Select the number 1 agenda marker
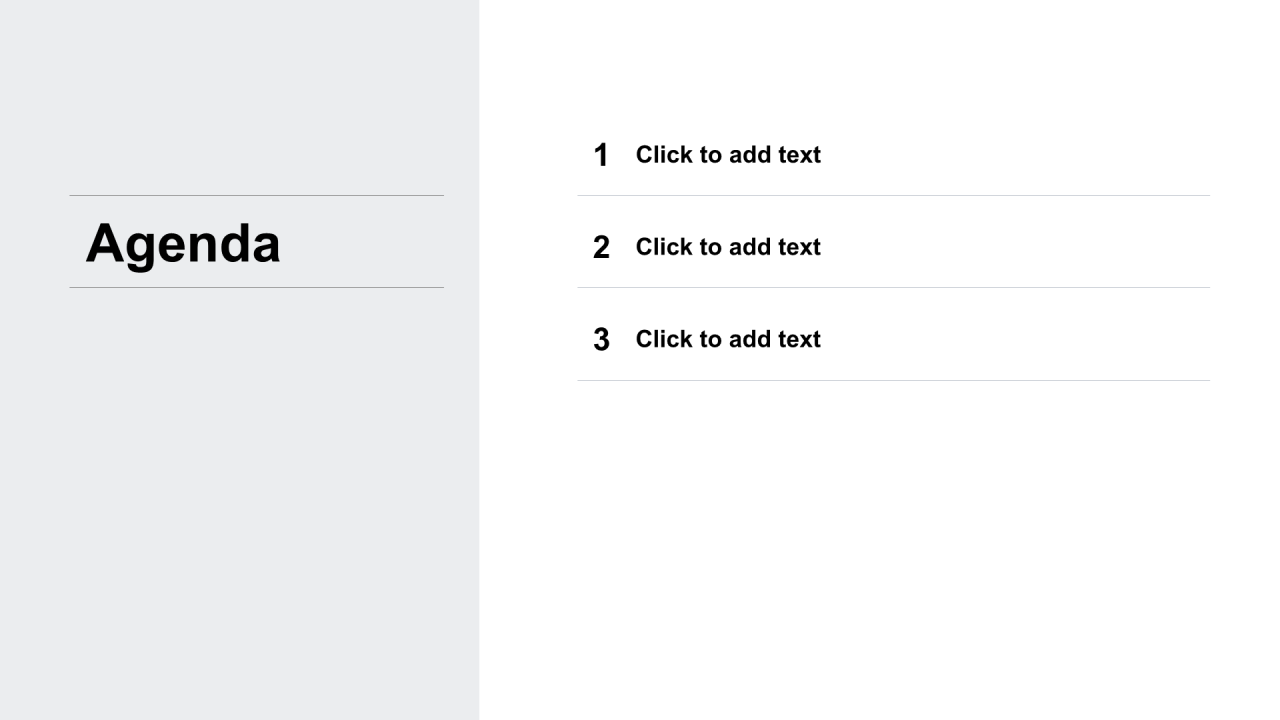 pyautogui.click(x=601, y=155)
